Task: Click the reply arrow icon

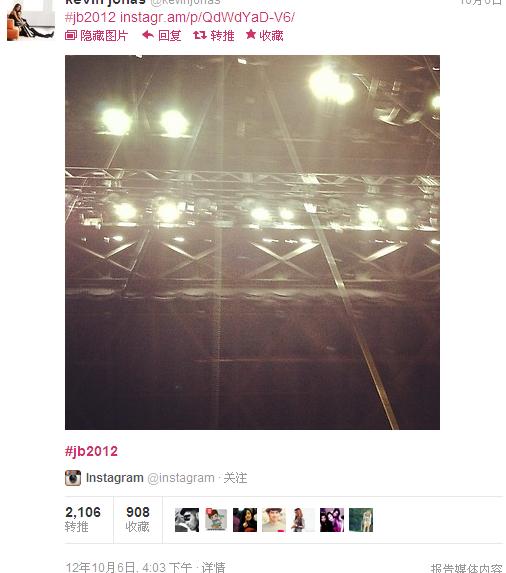Action: (x=148, y=35)
